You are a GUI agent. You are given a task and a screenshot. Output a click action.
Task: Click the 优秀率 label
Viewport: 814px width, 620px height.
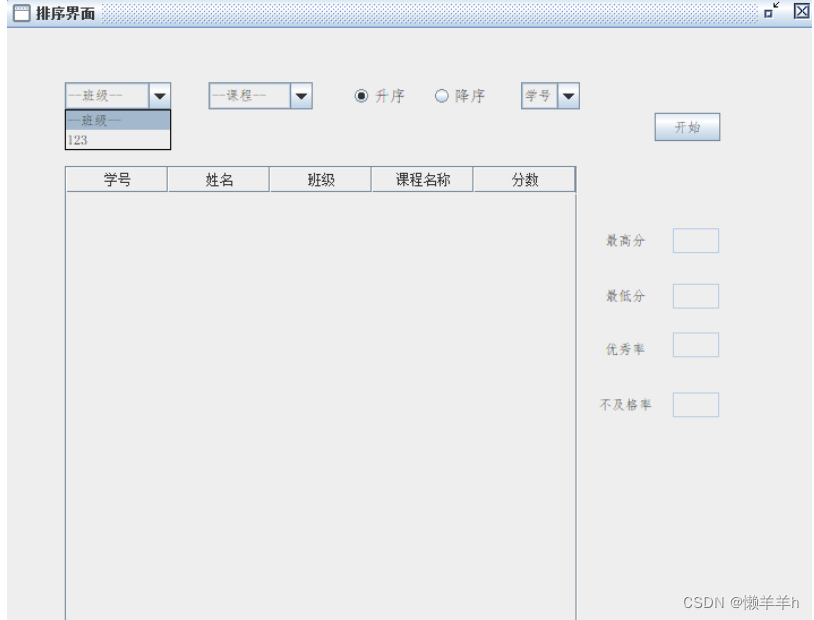coord(626,349)
